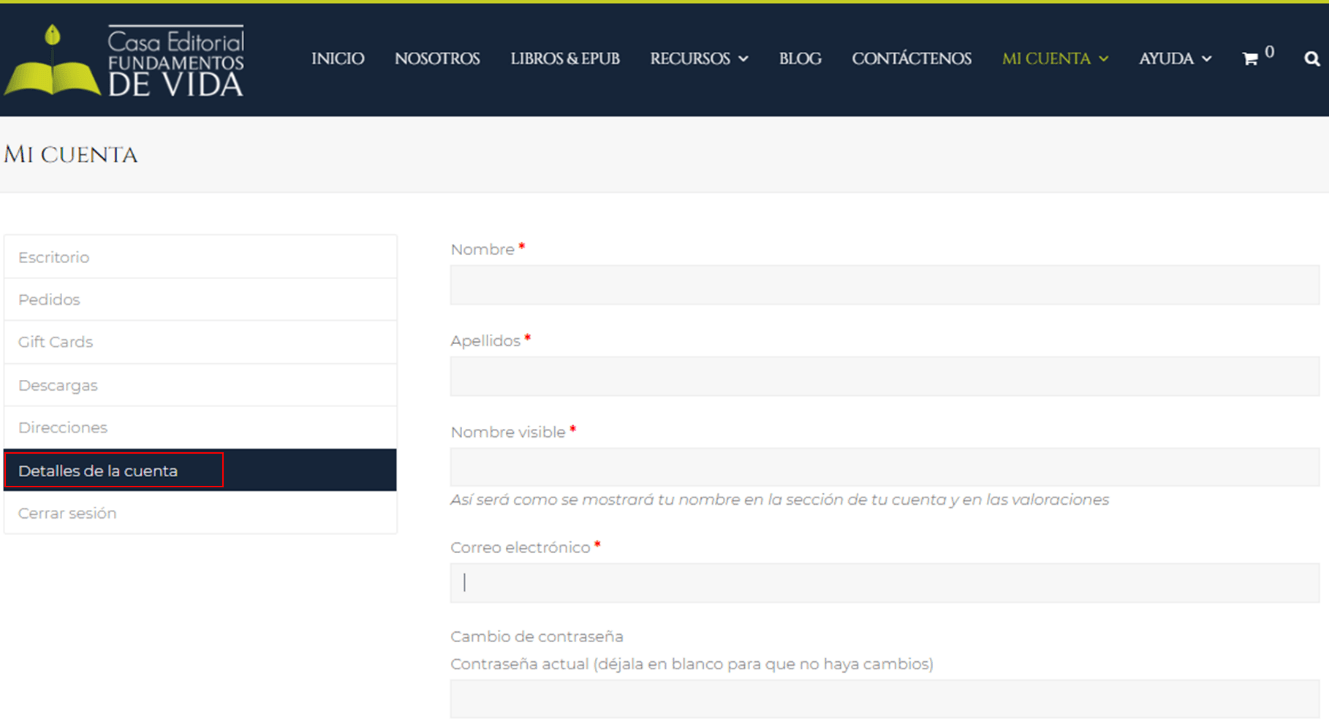Navigate to the Blog page
Viewport: 1329px width, 724px height.
click(800, 59)
